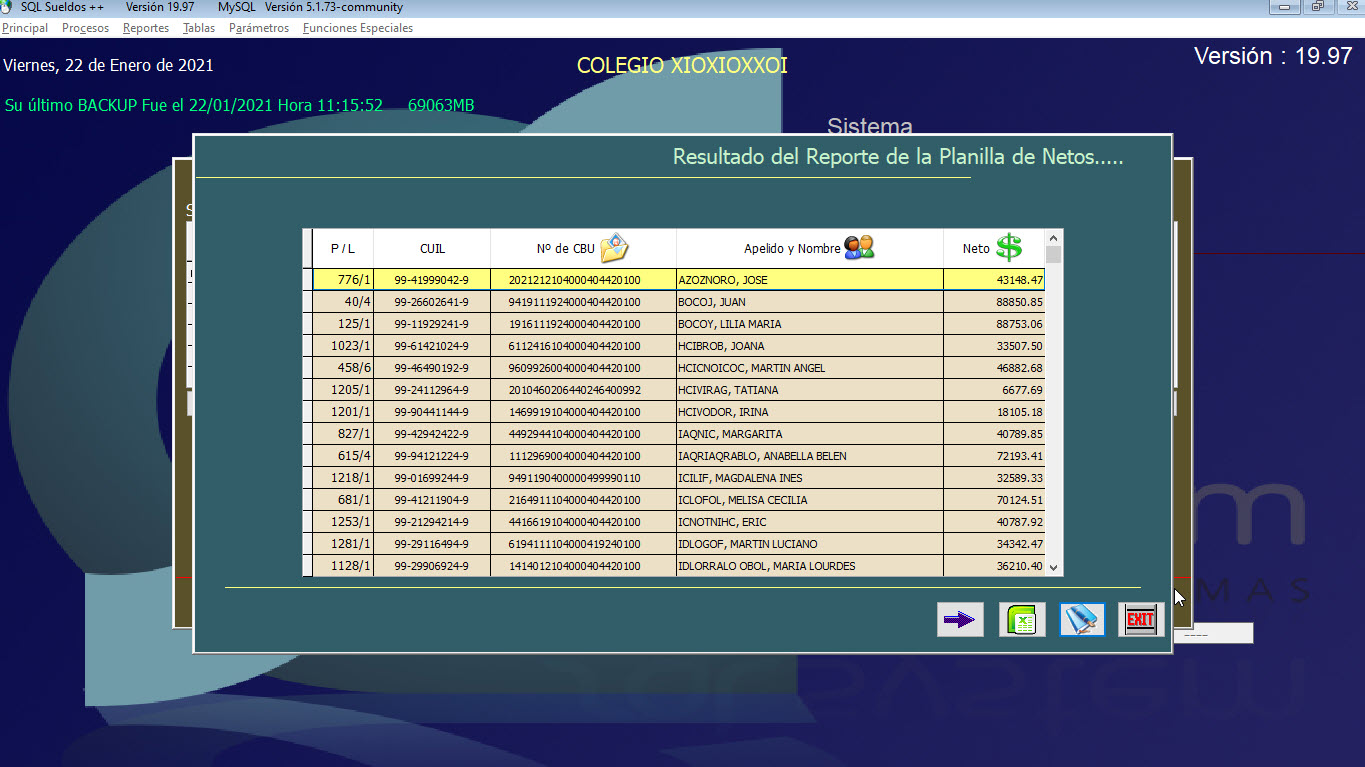The width and height of the screenshot is (1365, 767).
Task: Click the small field right of the EXIT button
Action: [1213, 633]
